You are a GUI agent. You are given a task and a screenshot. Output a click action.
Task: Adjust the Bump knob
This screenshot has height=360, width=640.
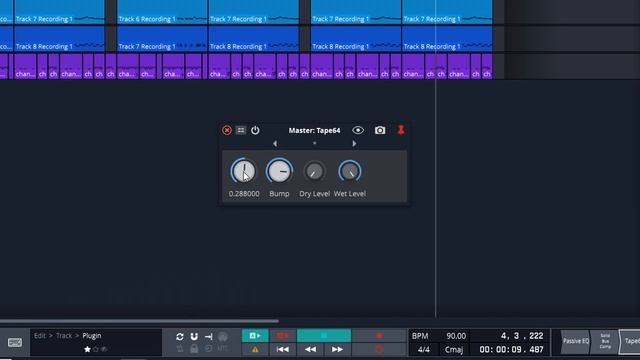pyautogui.click(x=279, y=171)
